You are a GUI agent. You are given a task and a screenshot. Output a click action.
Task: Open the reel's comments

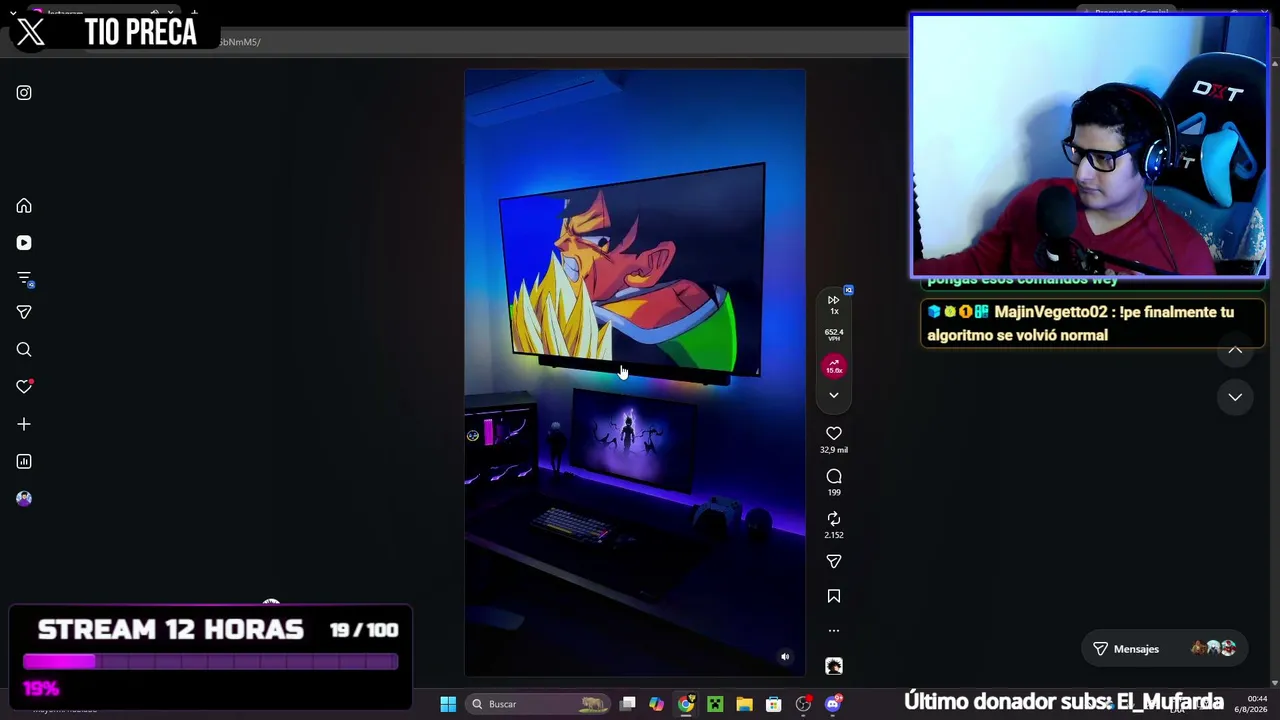pyautogui.click(x=834, y=476)
